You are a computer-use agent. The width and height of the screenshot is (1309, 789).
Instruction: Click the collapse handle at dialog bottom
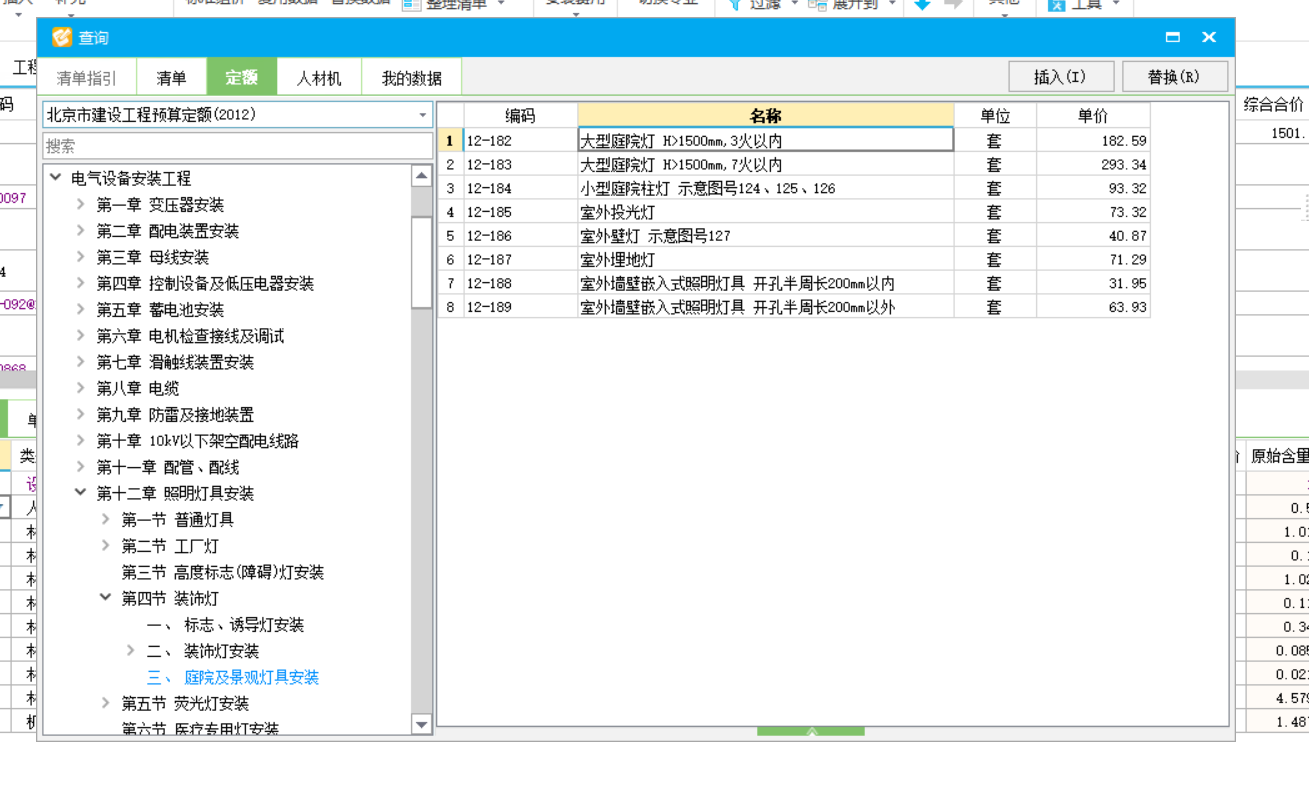[811, 732]
